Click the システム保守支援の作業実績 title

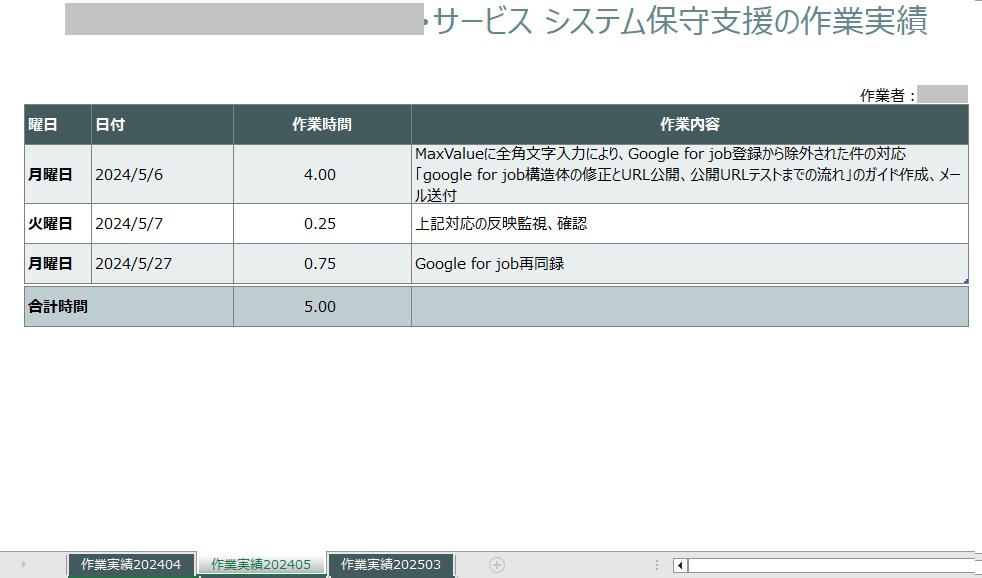coord(736,20)
